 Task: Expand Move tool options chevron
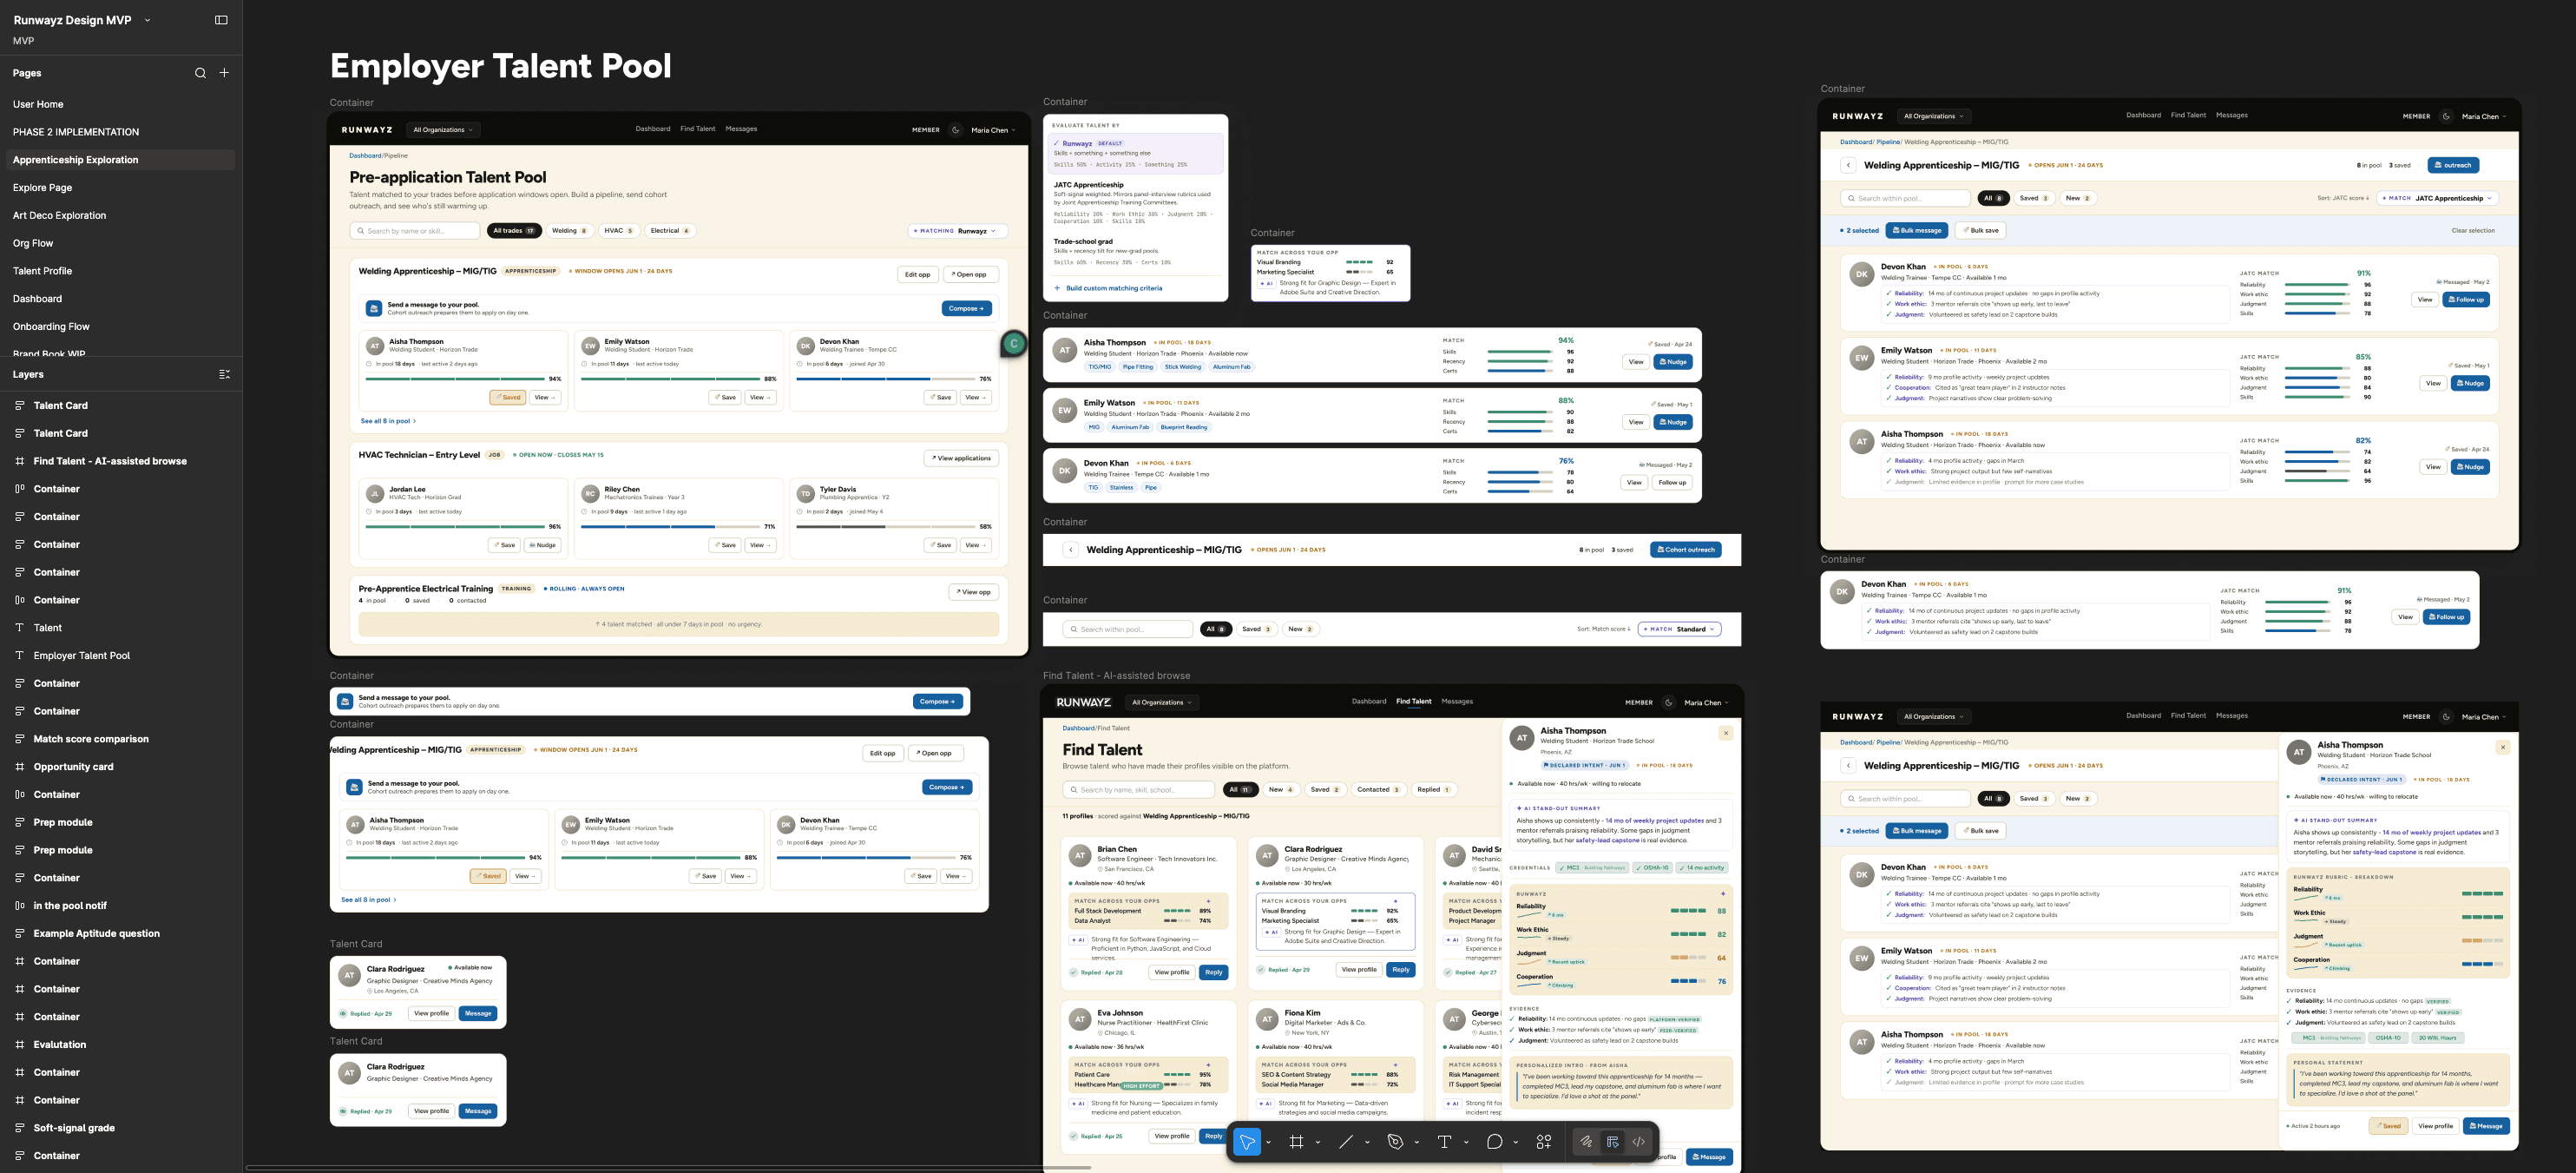click(x=1268, y=1142)
